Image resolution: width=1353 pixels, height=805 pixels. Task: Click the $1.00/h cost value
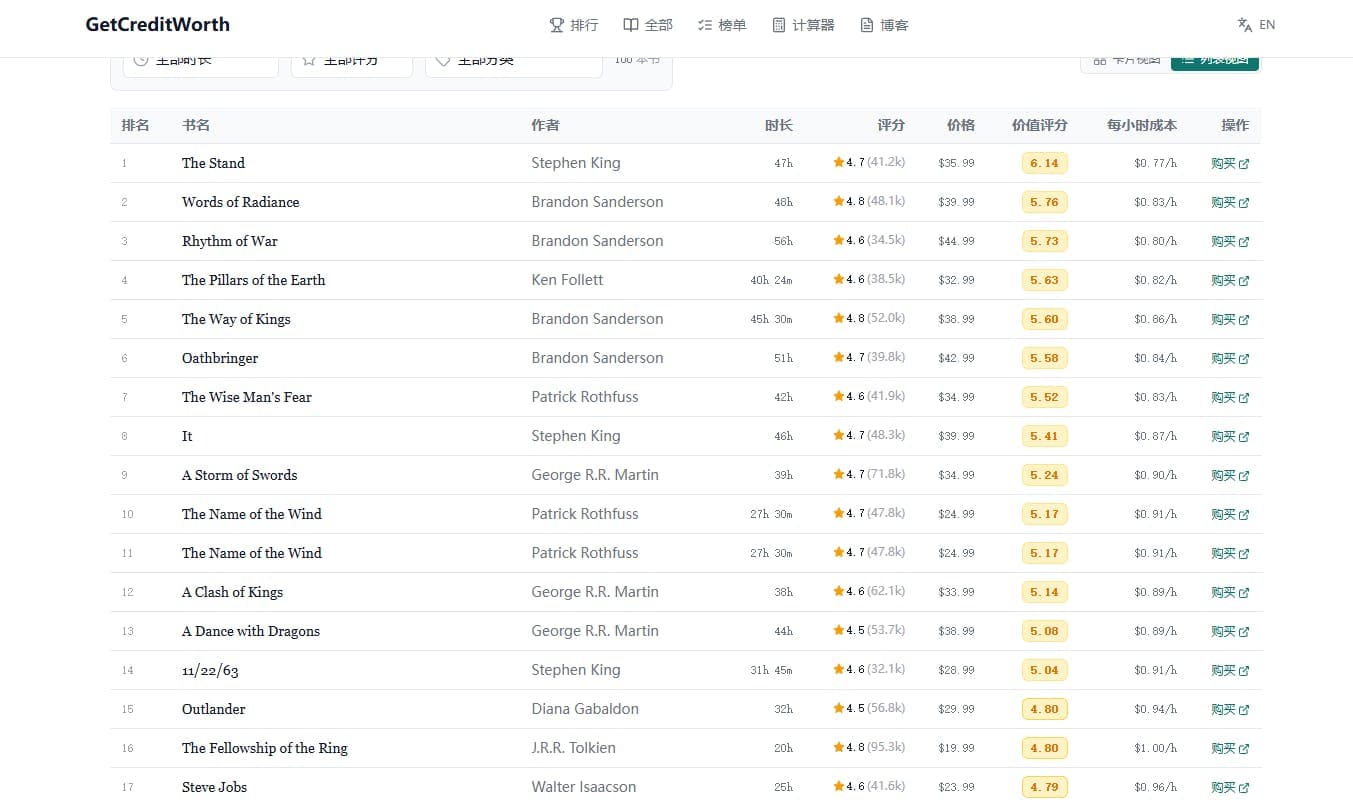(1156, 748)
